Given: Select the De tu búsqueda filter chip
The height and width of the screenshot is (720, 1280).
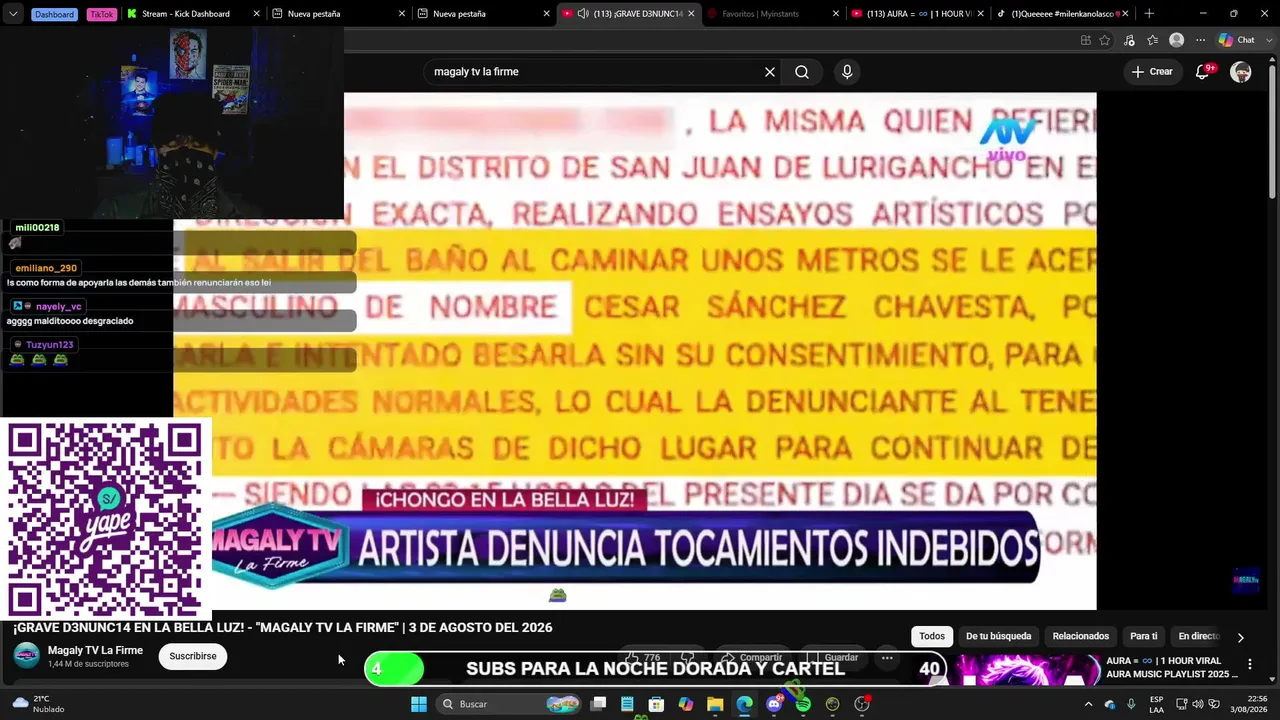Looking at the screenshot, I should tap(998, 636).
